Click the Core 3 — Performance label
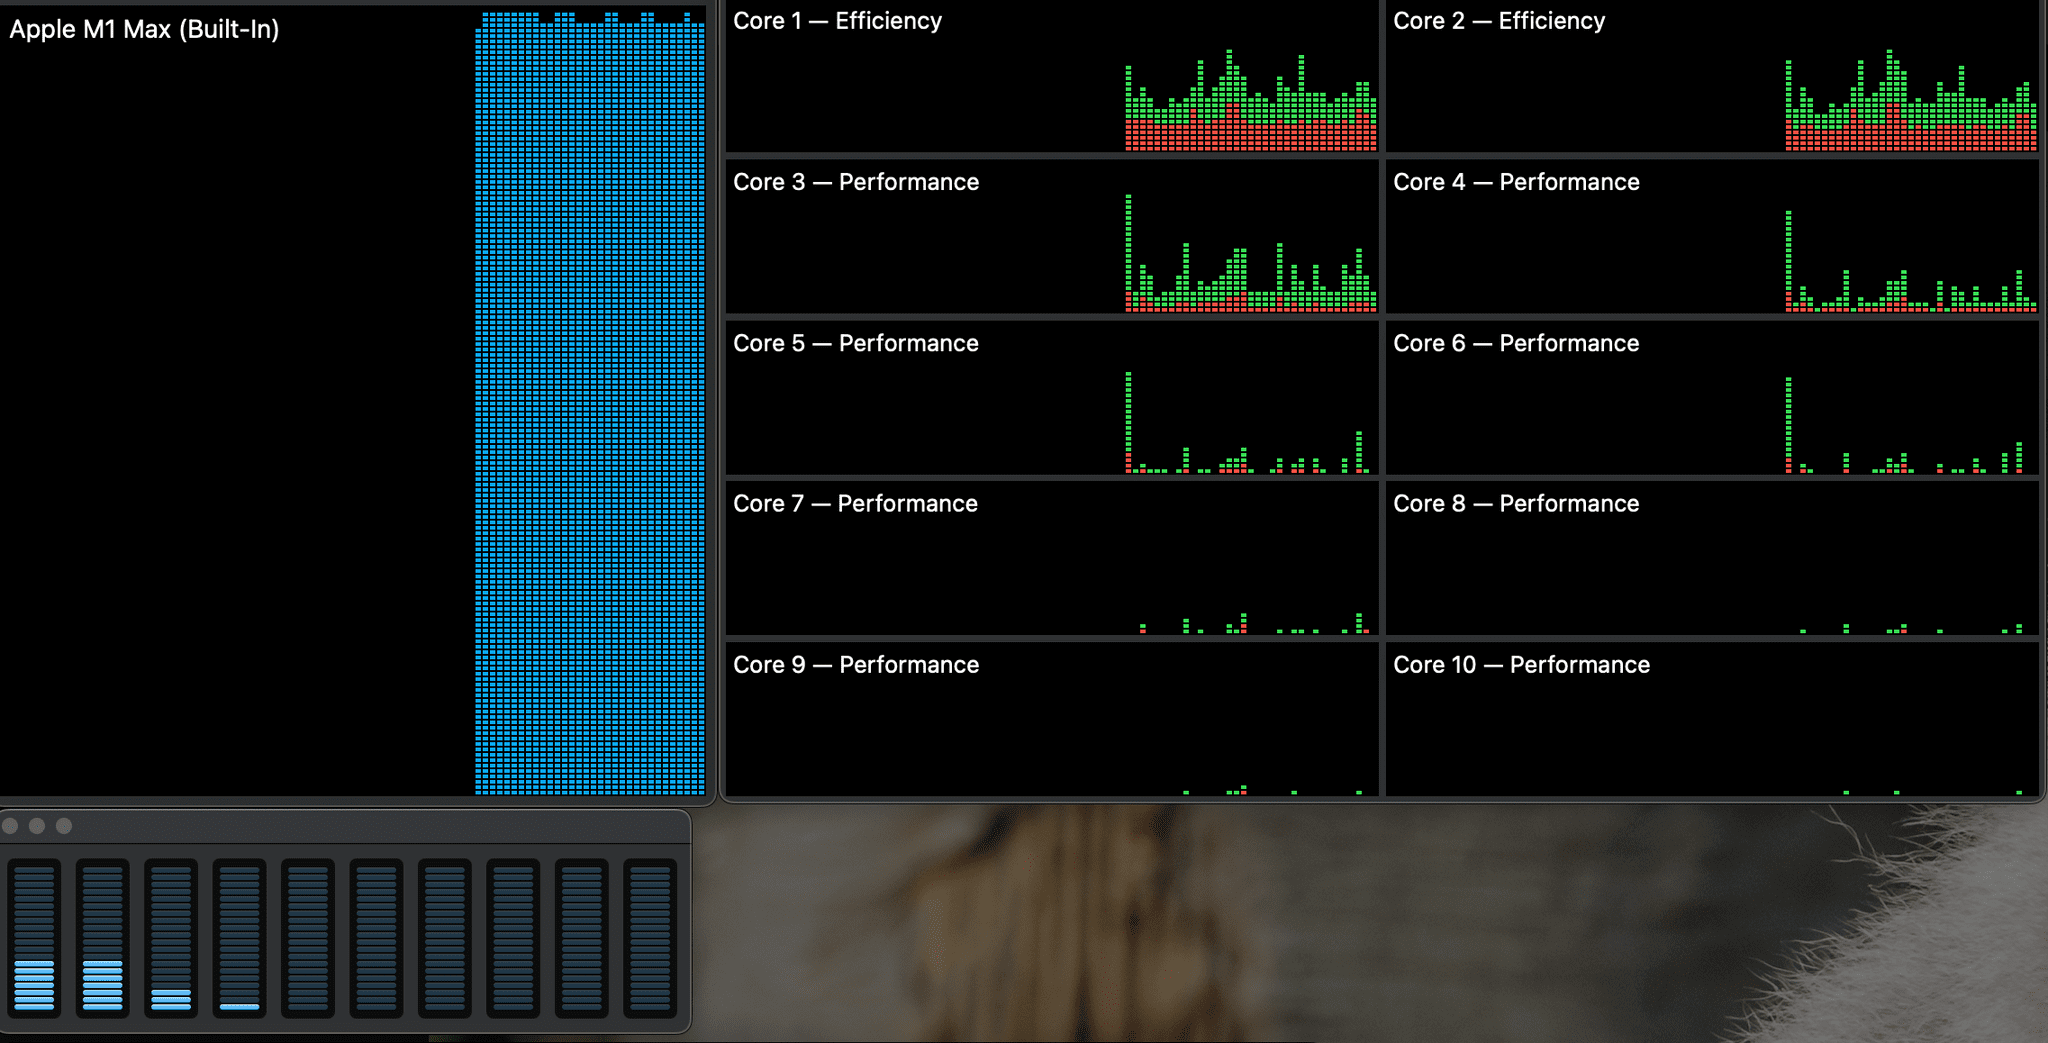This screenshot has width=2048, height=1043. pos(856,182)
